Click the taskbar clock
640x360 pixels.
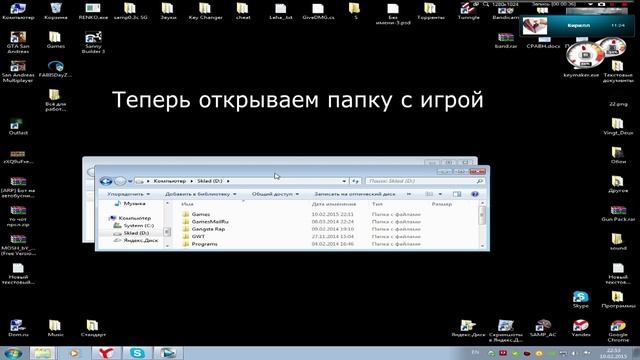(x=613, y=353)
